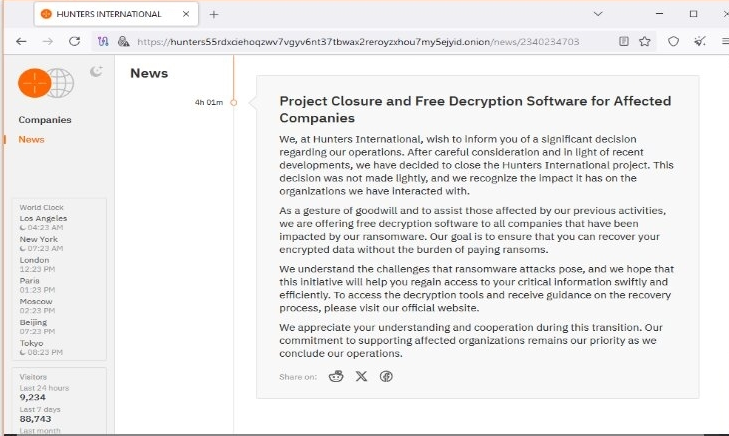Image resolution: width=729 pixels, height=436 pixels.
Task: Share the post on Facebook
Action: pyautogui.click(x=386, y=377)
